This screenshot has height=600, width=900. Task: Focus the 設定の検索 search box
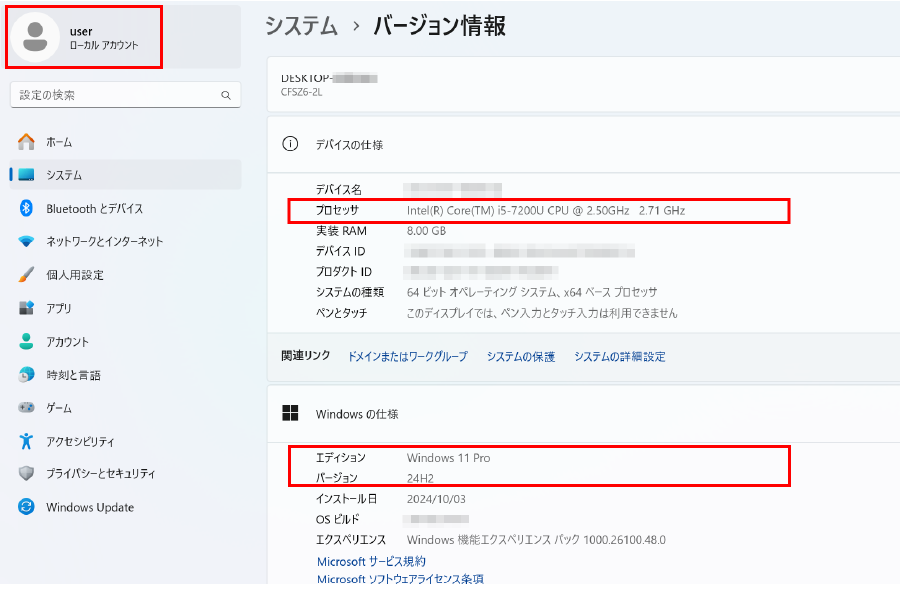pyautogui.click(x=126, y=95)
